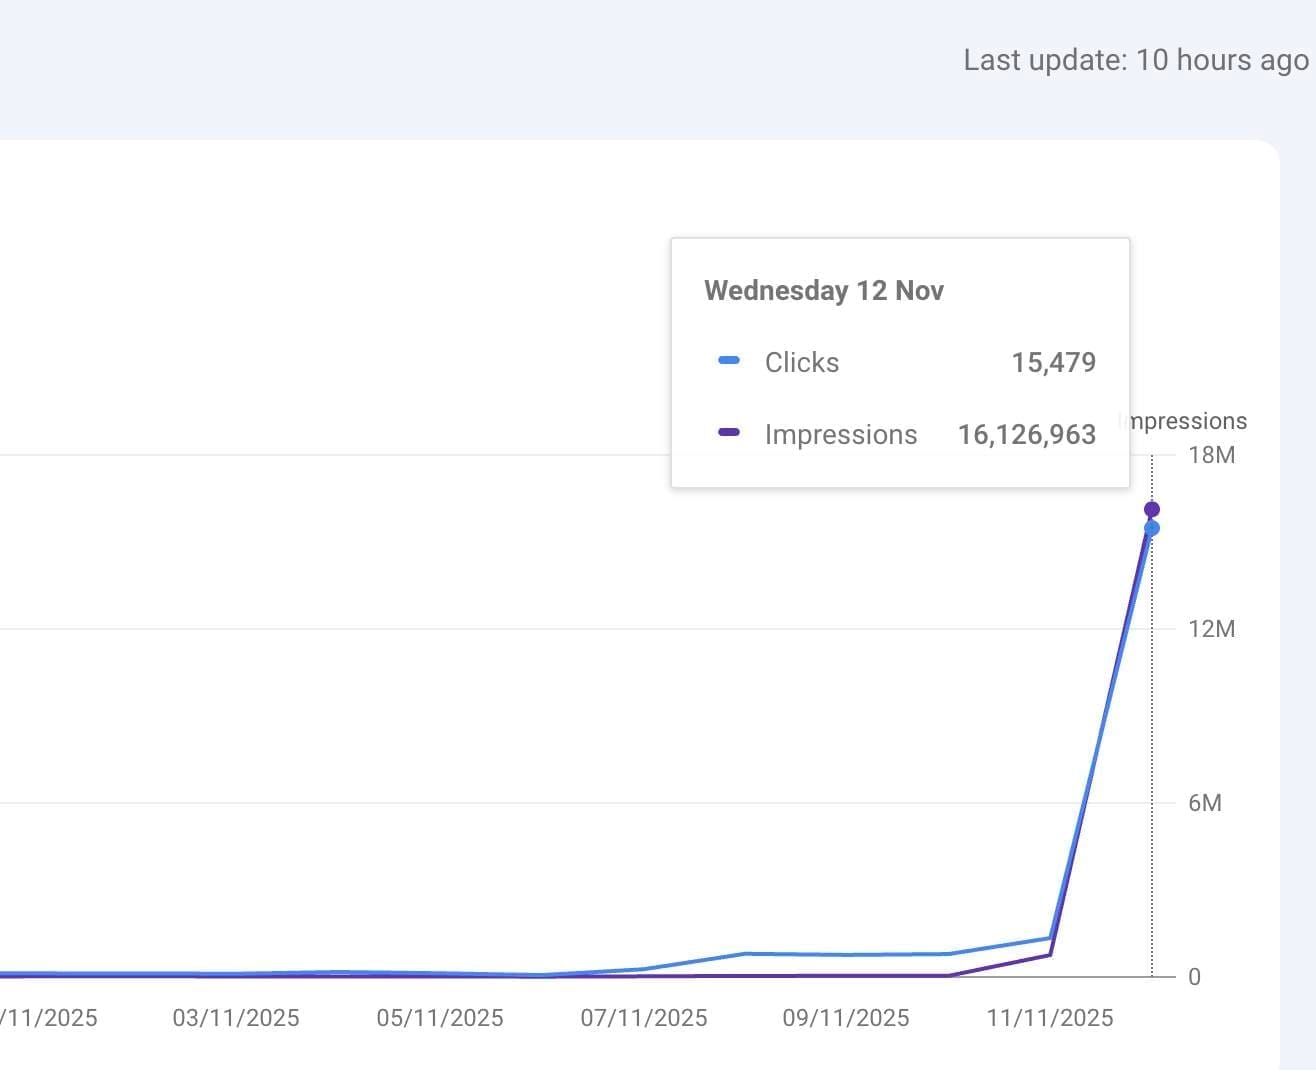Select the Impressions label in the tooltip
This screenshot has height=1070, width=1316.
coord(841,434)
